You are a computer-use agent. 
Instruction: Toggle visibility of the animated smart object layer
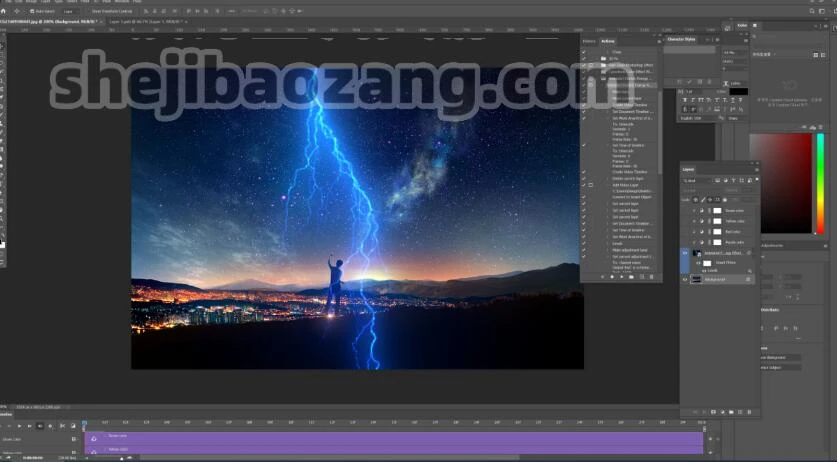(685, 254)
